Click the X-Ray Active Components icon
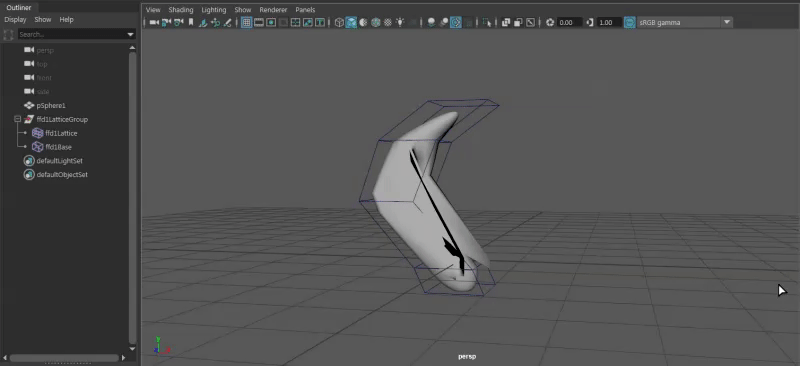Screen dimensions: 800x366 pyautogui.click(x=518, y=22)
